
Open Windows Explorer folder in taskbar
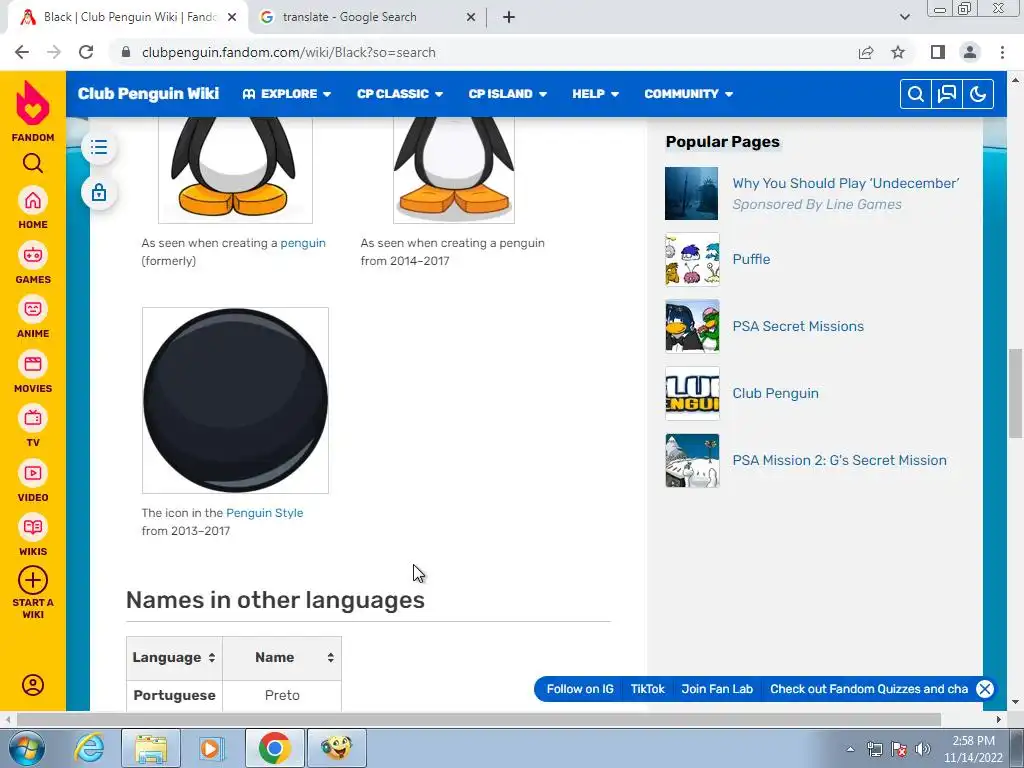point(151,748)
